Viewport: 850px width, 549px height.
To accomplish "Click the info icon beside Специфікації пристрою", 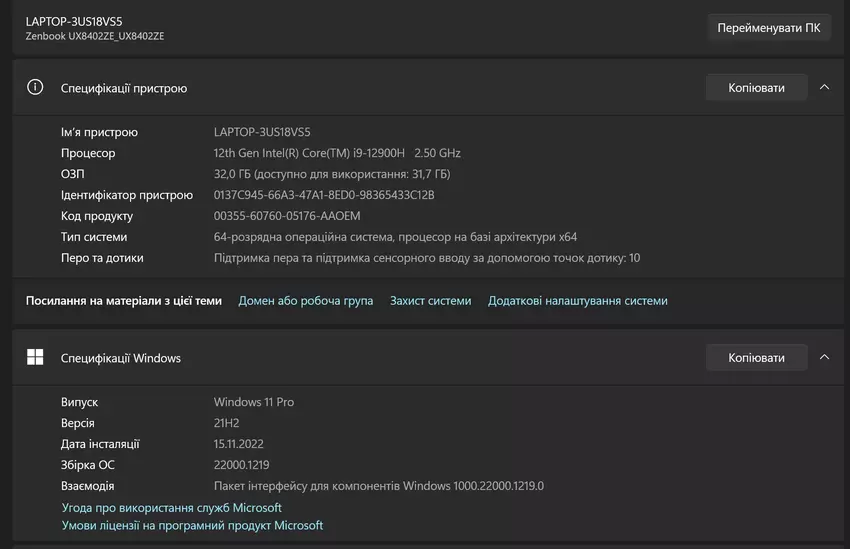I will coord(35,87).
